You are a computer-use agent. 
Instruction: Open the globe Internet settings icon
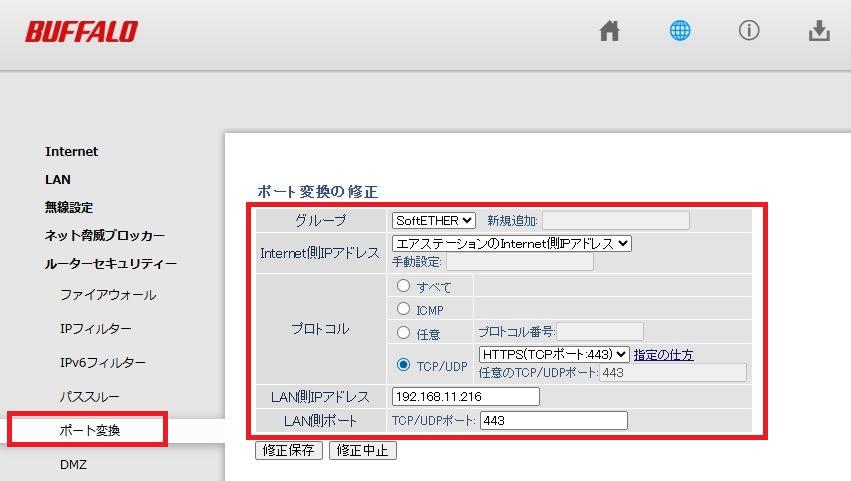pos(679,30)
